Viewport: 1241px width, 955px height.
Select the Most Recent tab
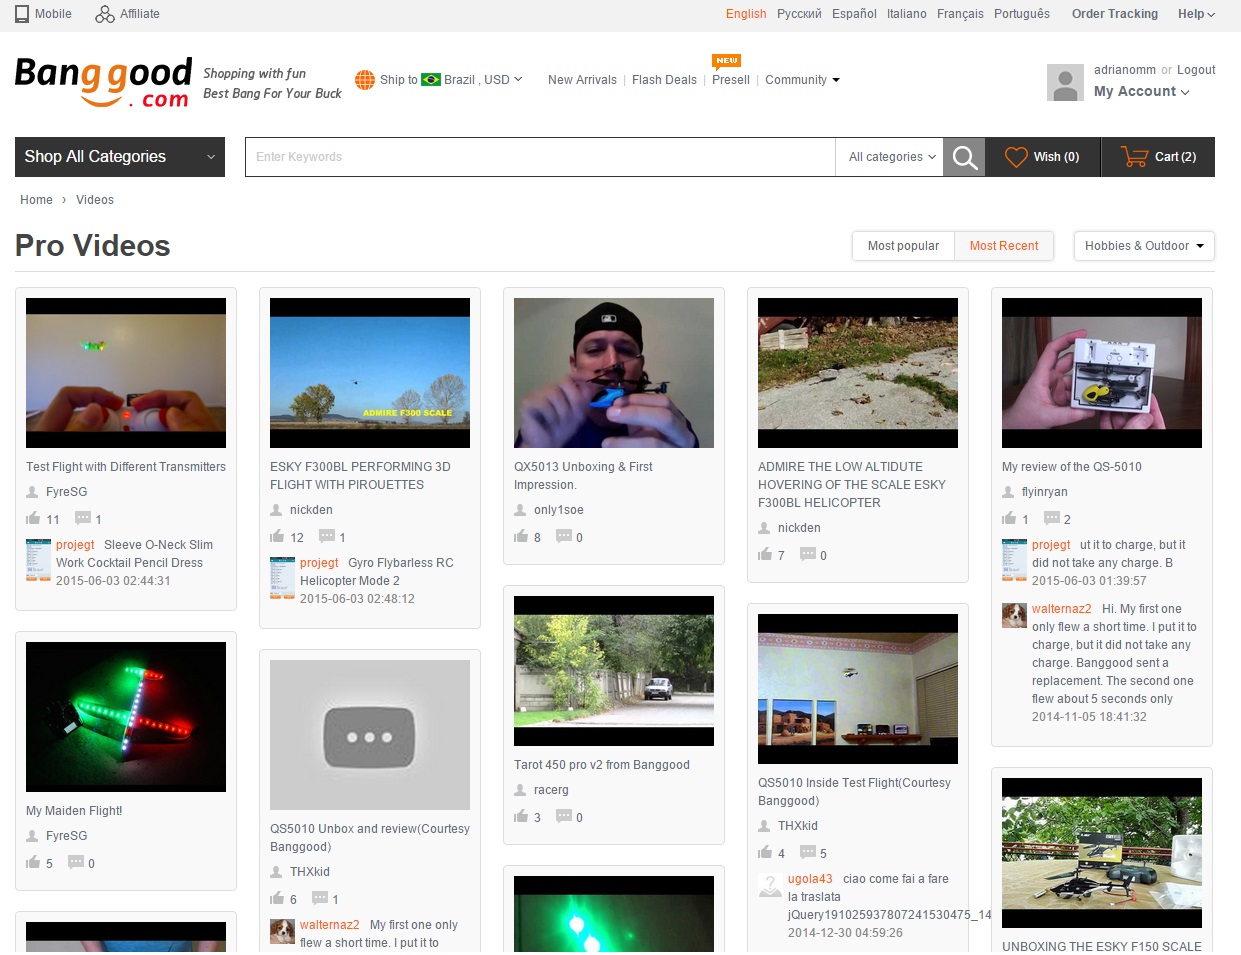[x=1004, y=246]
